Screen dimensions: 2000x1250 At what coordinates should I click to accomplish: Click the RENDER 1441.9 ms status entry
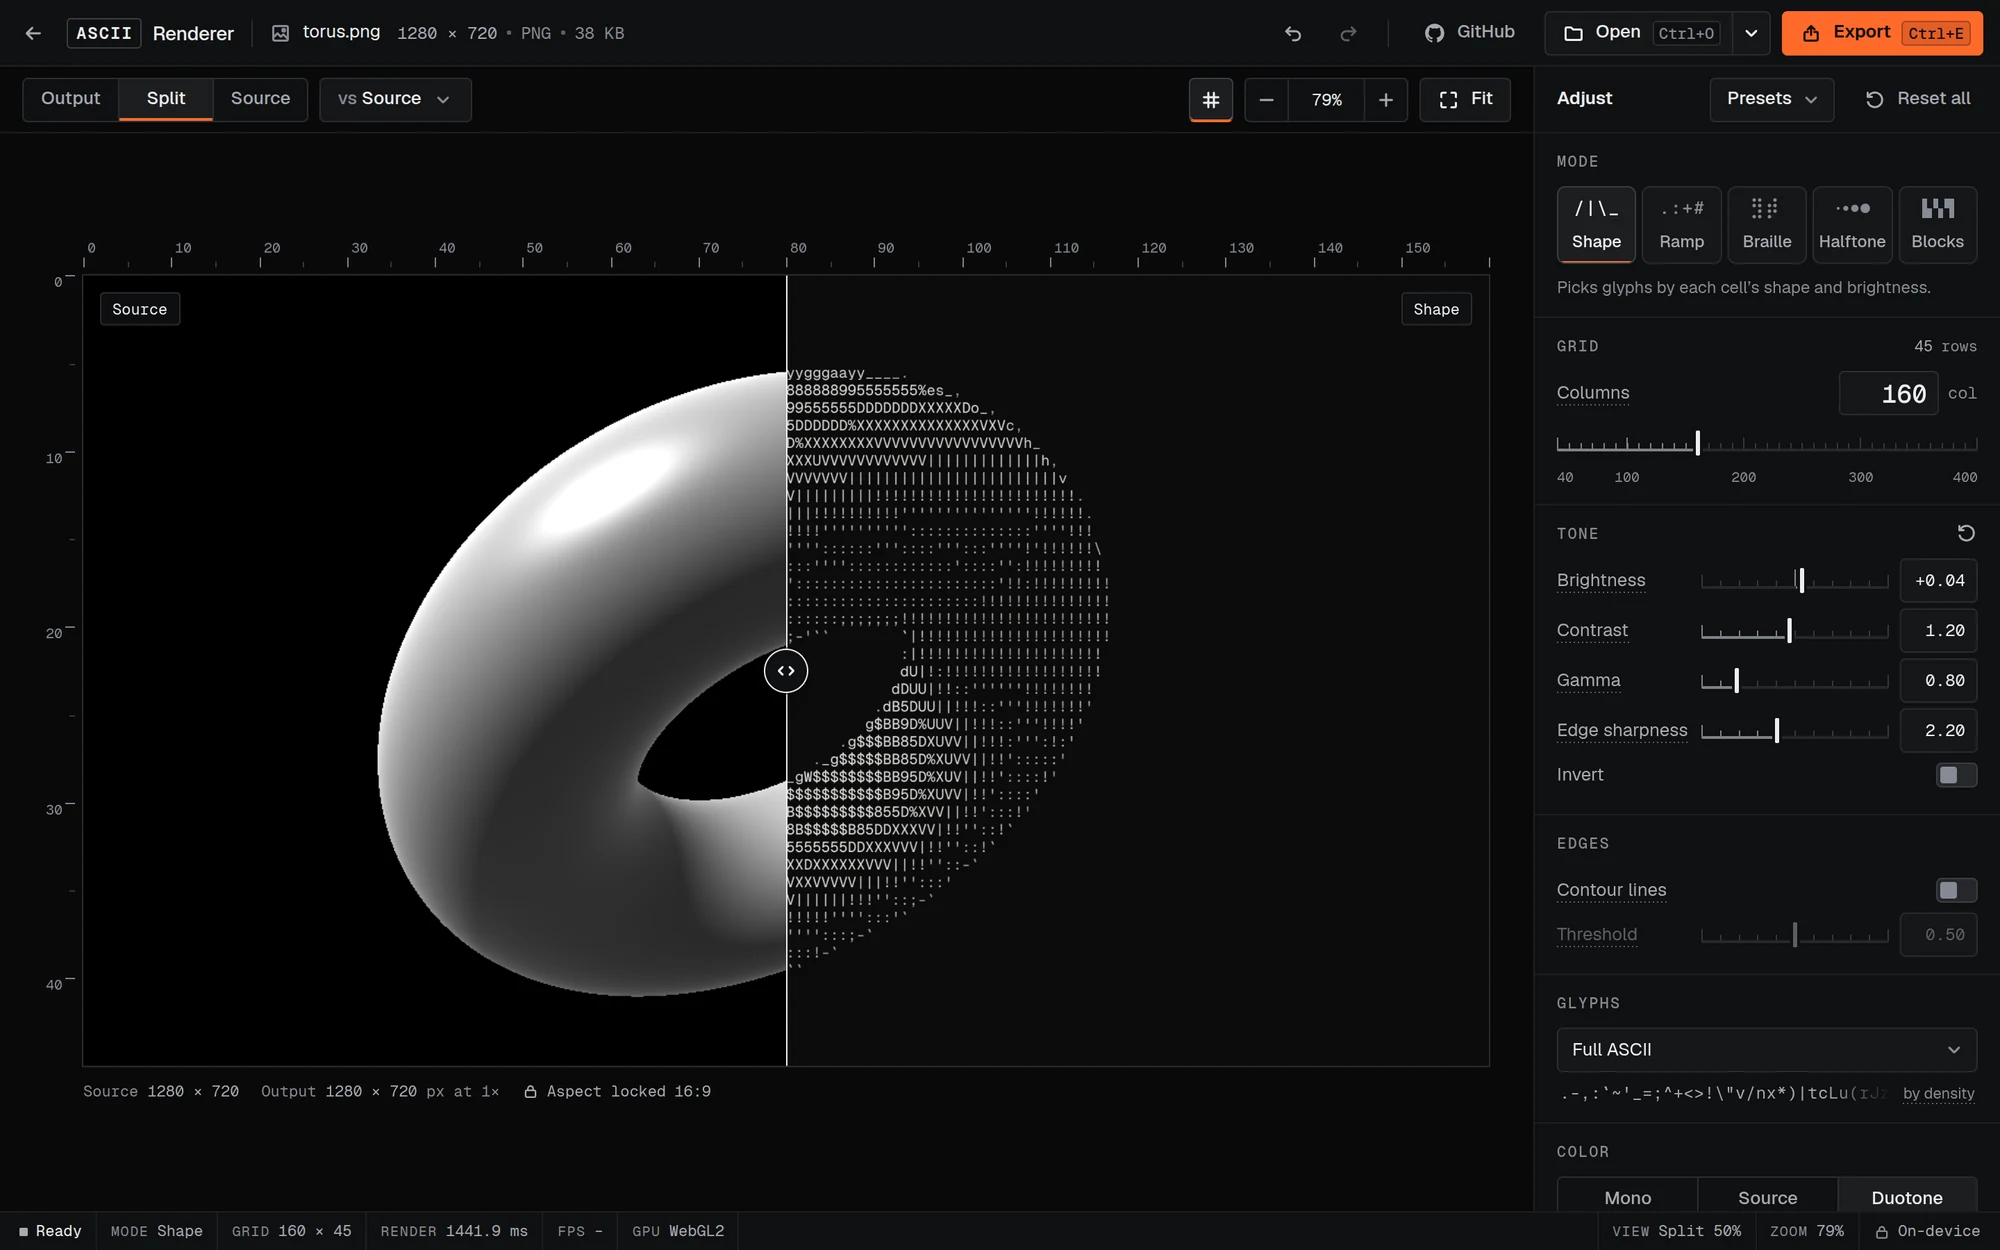coord(454,1231)
